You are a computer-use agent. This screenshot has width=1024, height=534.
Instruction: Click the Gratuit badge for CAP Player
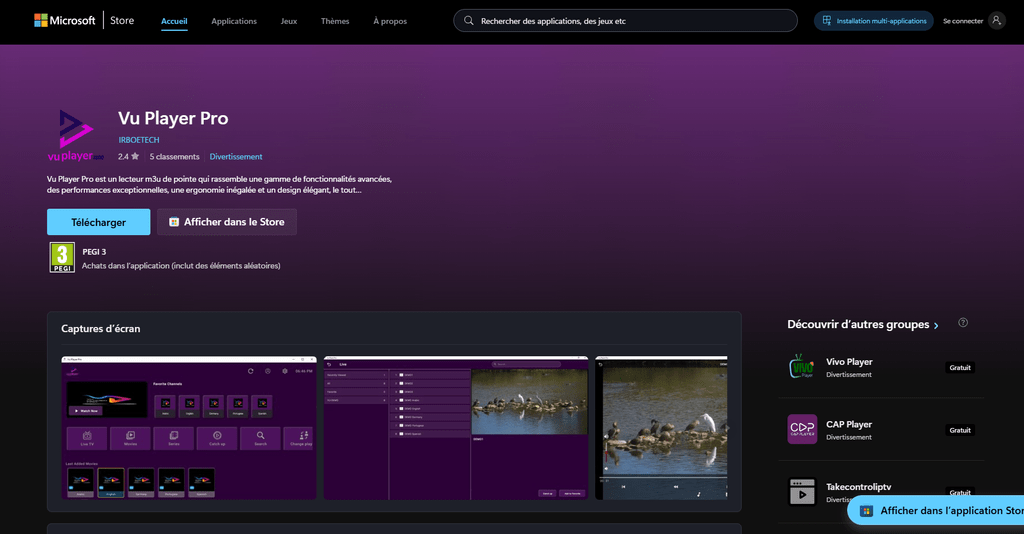[960, 430]
